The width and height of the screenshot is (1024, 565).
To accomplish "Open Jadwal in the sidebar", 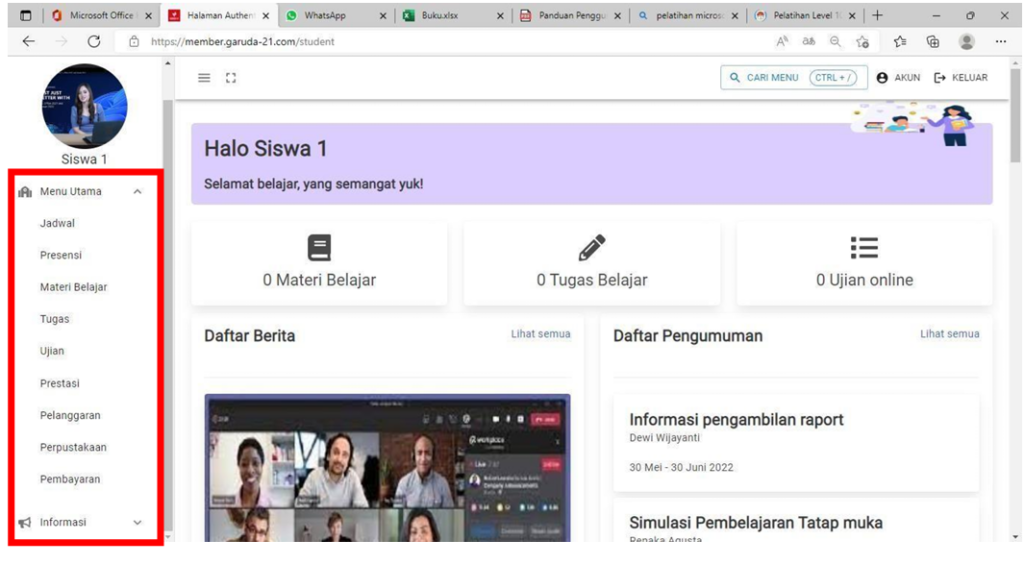I will click(57, 223).
